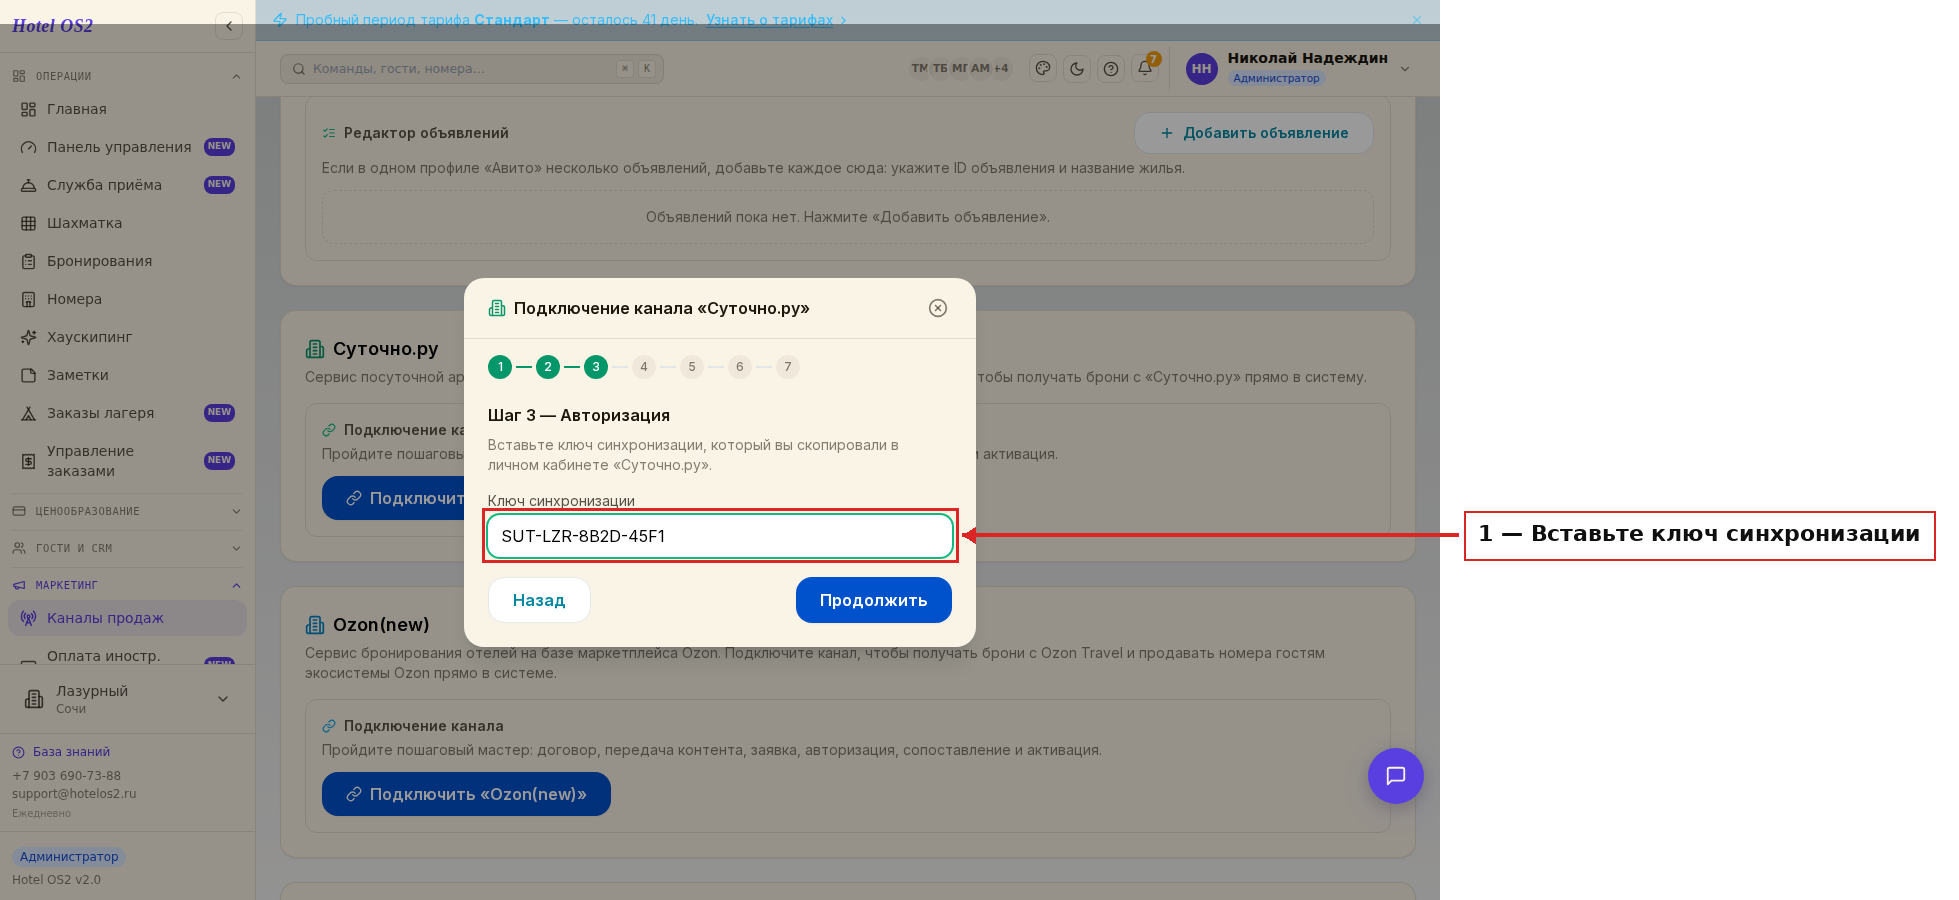Image resolution: width=1959 pixels, height=900 pixels.
Task: Click the Hotel OS2 v2.0 version text
Action: pyautogui.click(x=56, y=880)
